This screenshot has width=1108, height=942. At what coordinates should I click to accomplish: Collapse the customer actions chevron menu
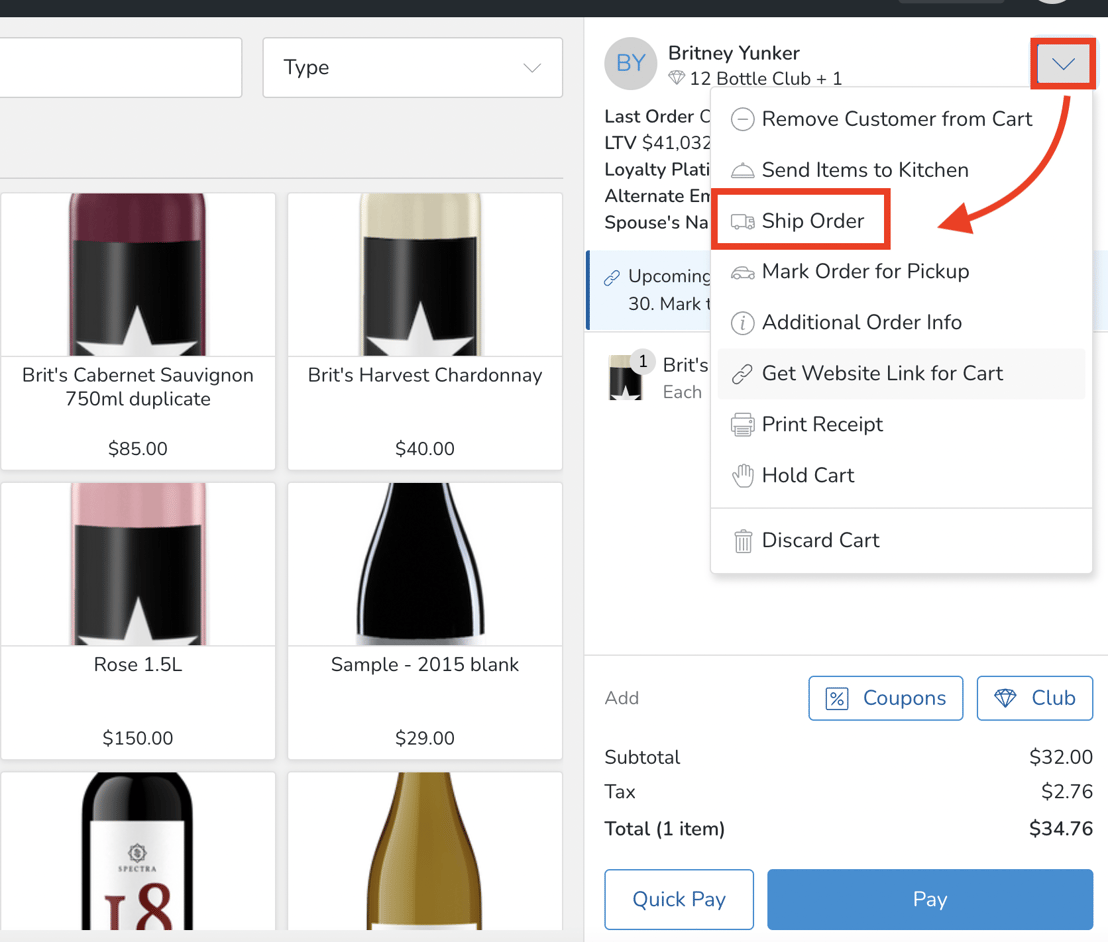point(1063,65)
